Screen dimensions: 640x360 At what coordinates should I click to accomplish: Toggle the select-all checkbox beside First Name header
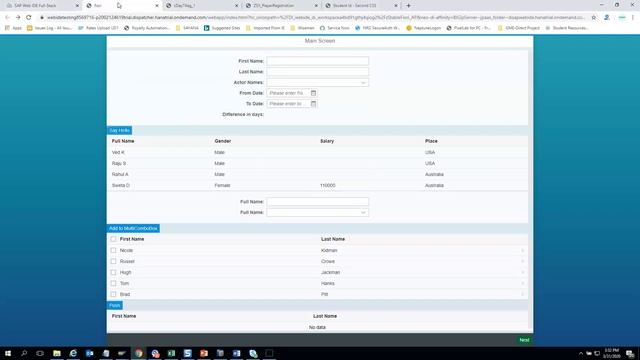[113, 239]
